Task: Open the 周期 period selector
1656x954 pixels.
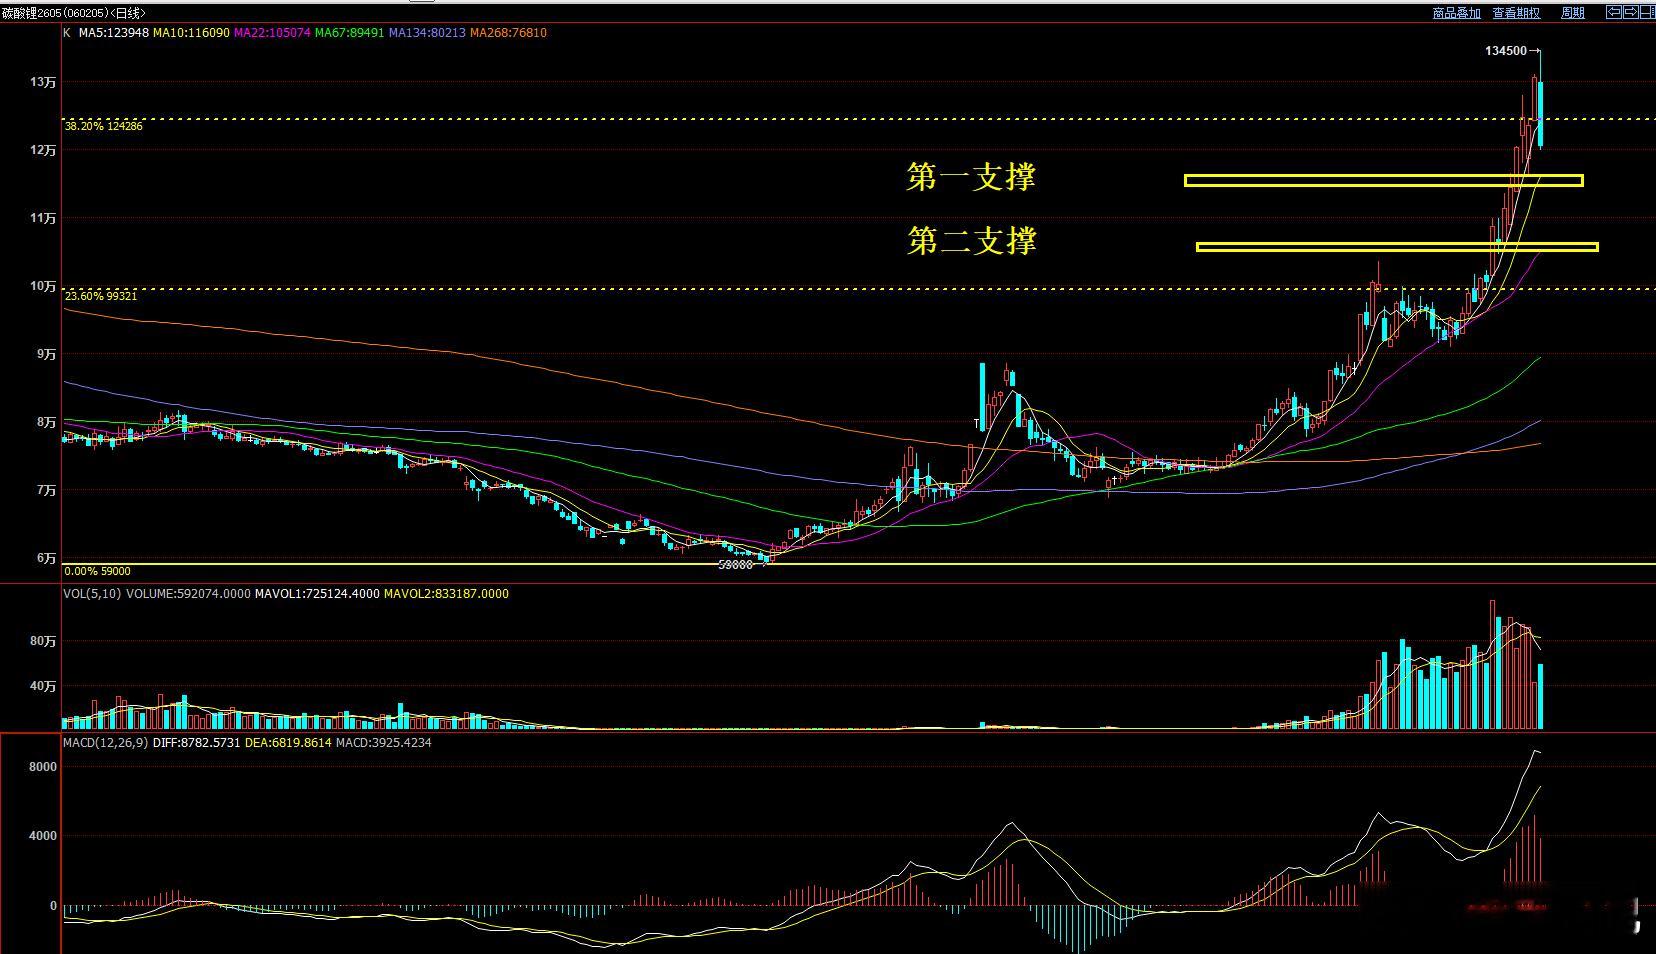Action: (x=1573, y=13)
